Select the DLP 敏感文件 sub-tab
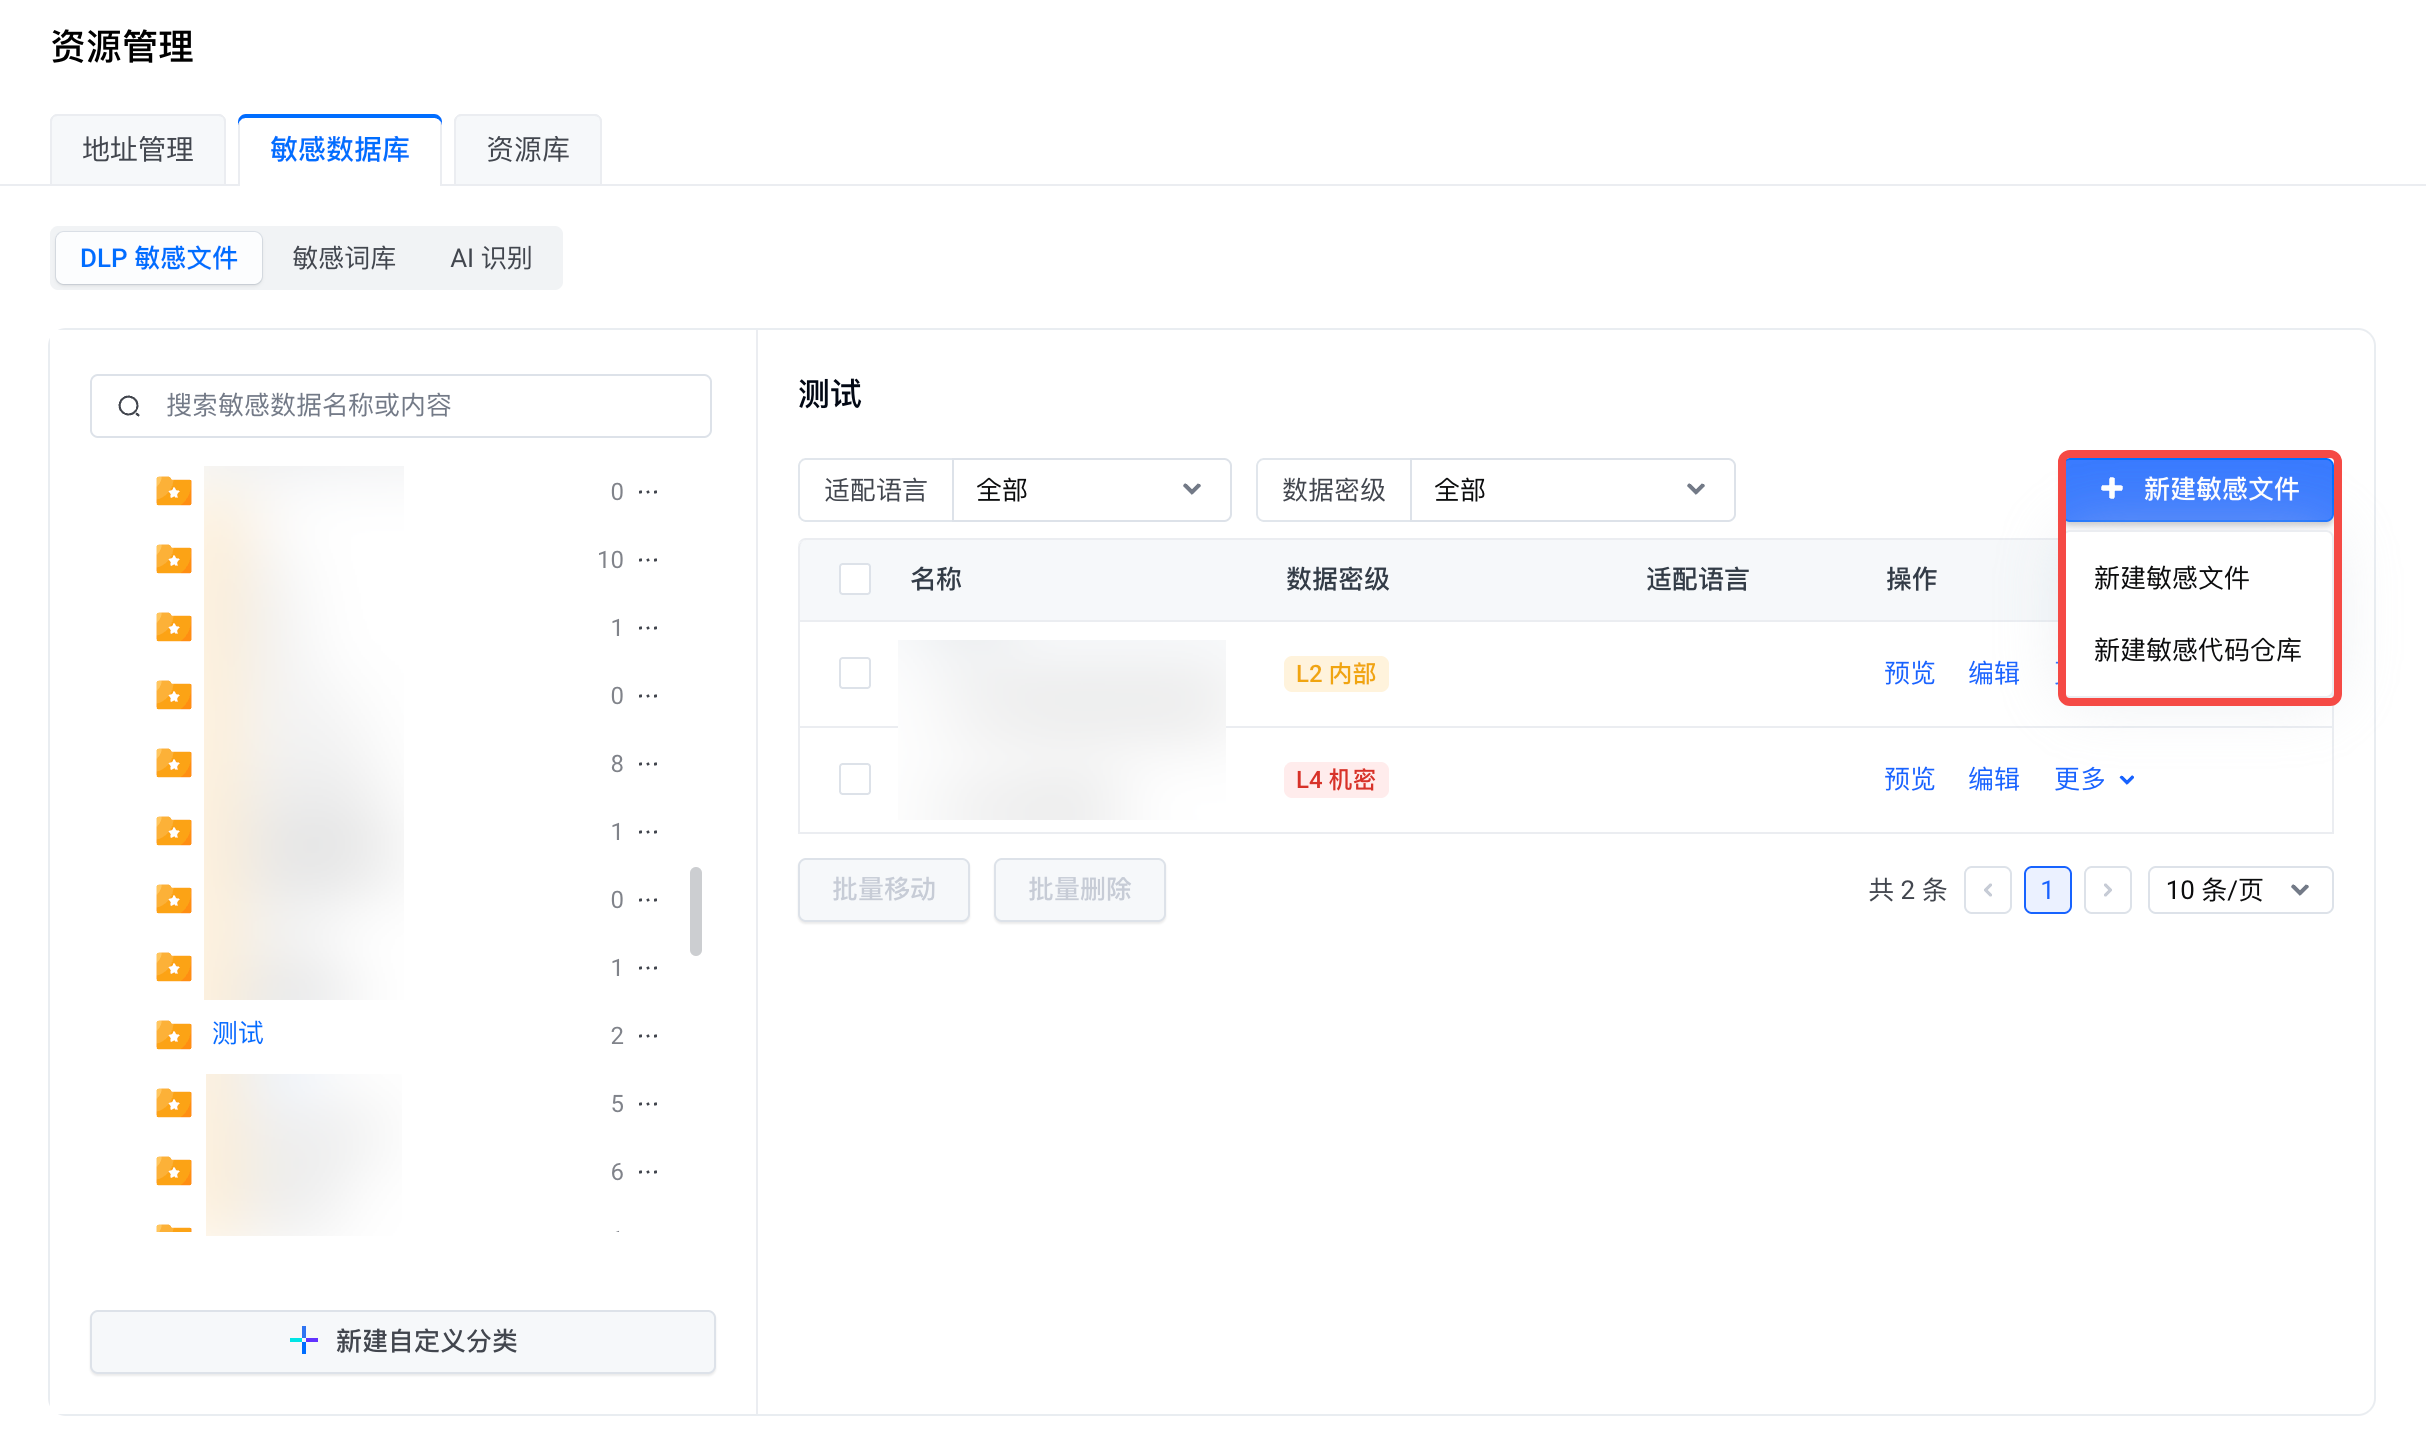 159,258
